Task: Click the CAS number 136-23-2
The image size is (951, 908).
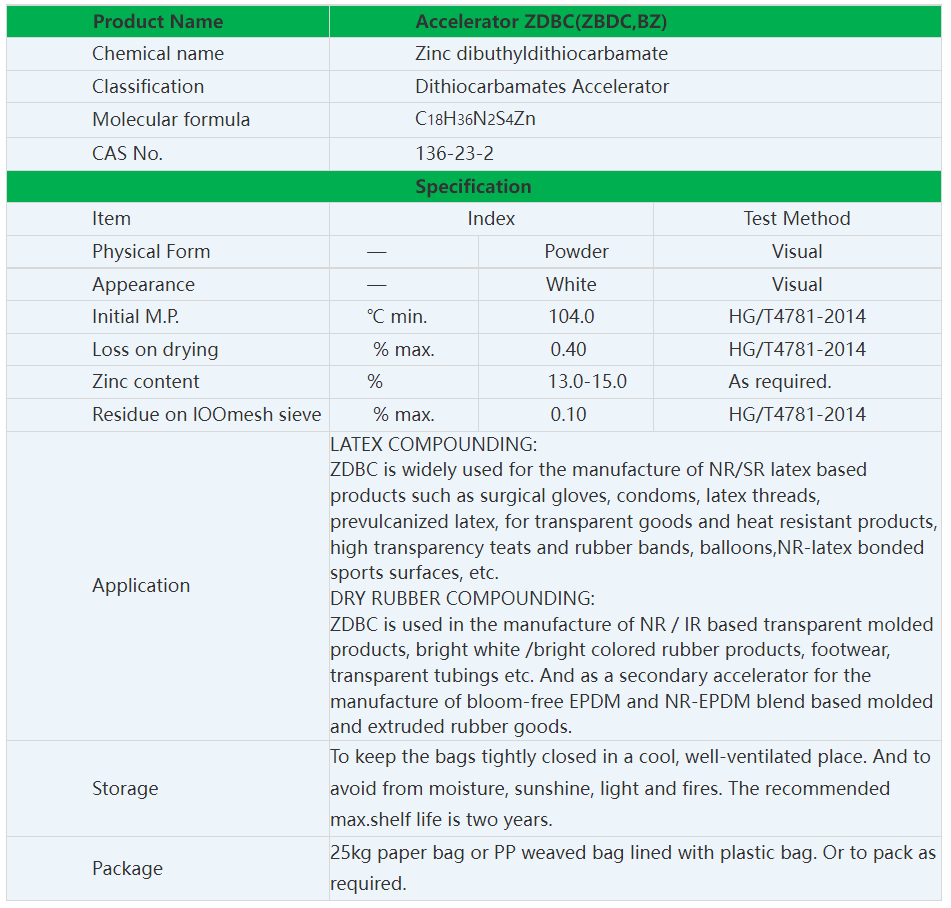Action: pos(454,154)
